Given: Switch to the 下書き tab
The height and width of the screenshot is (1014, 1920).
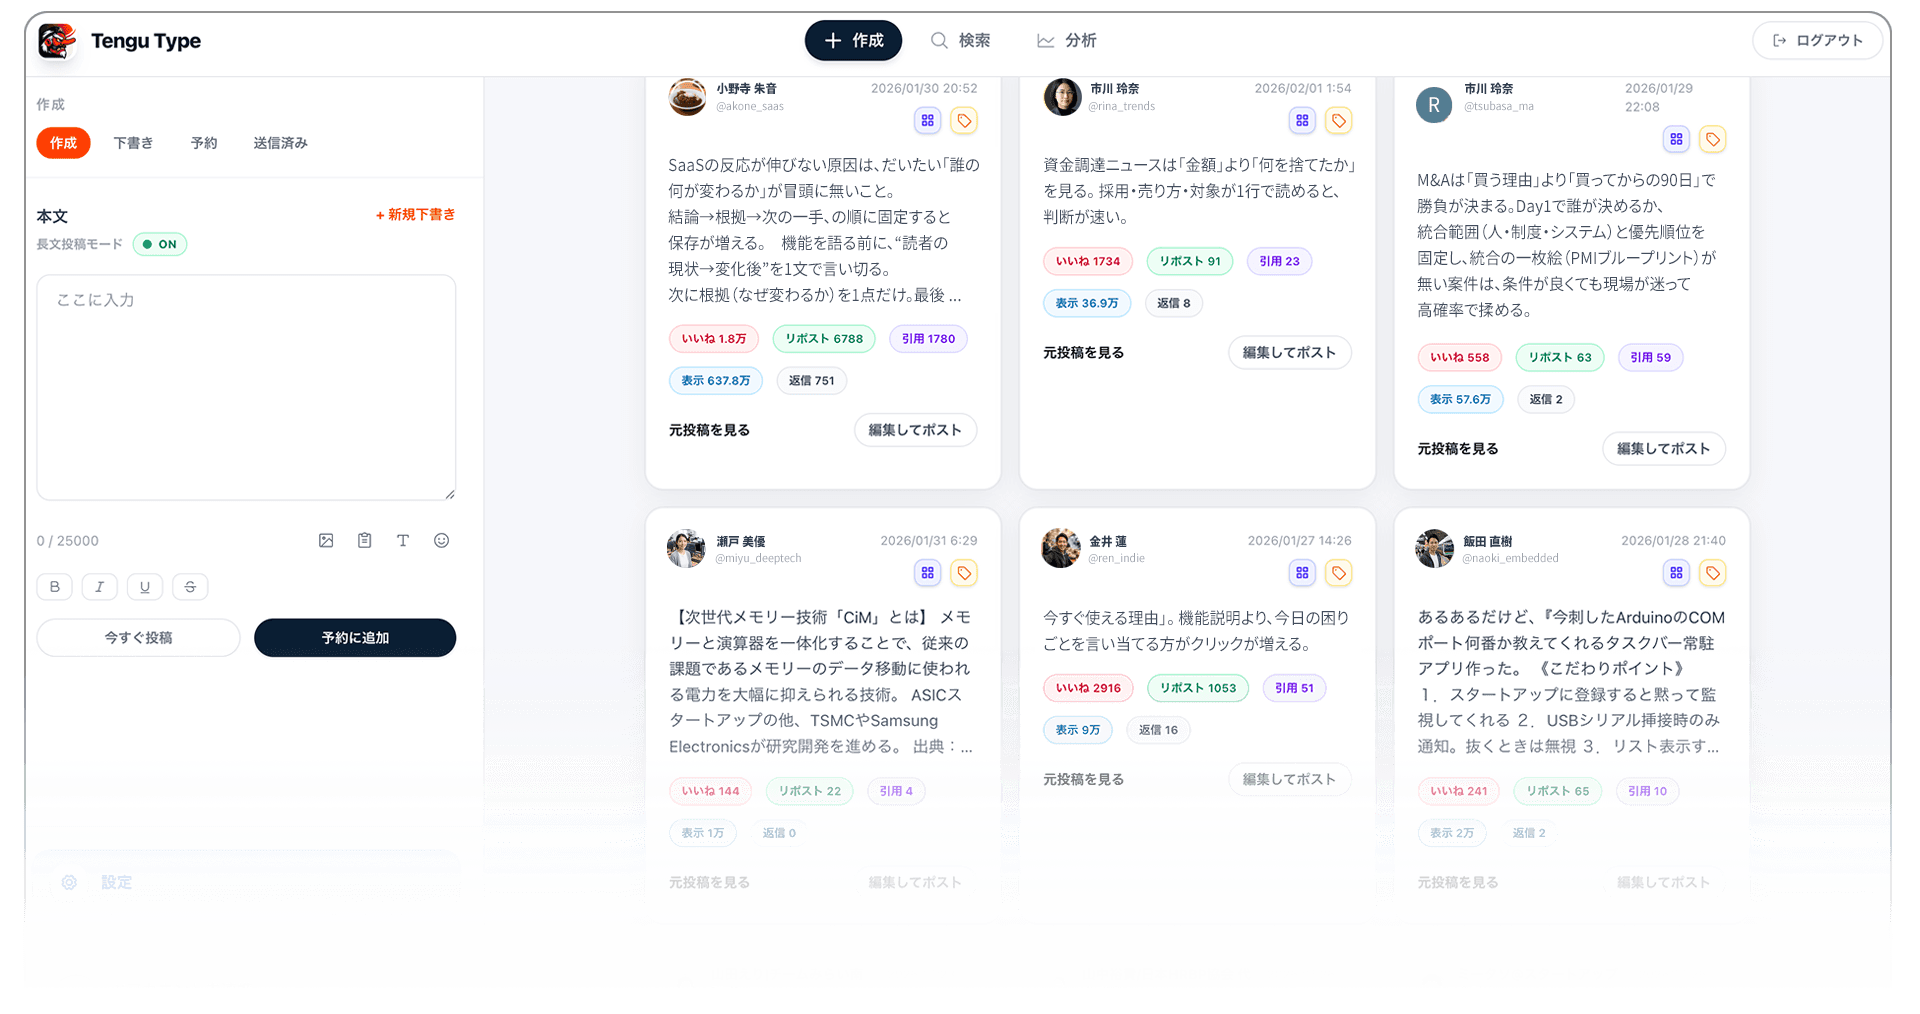Looking at the screenshot, I should pos(134,143).
